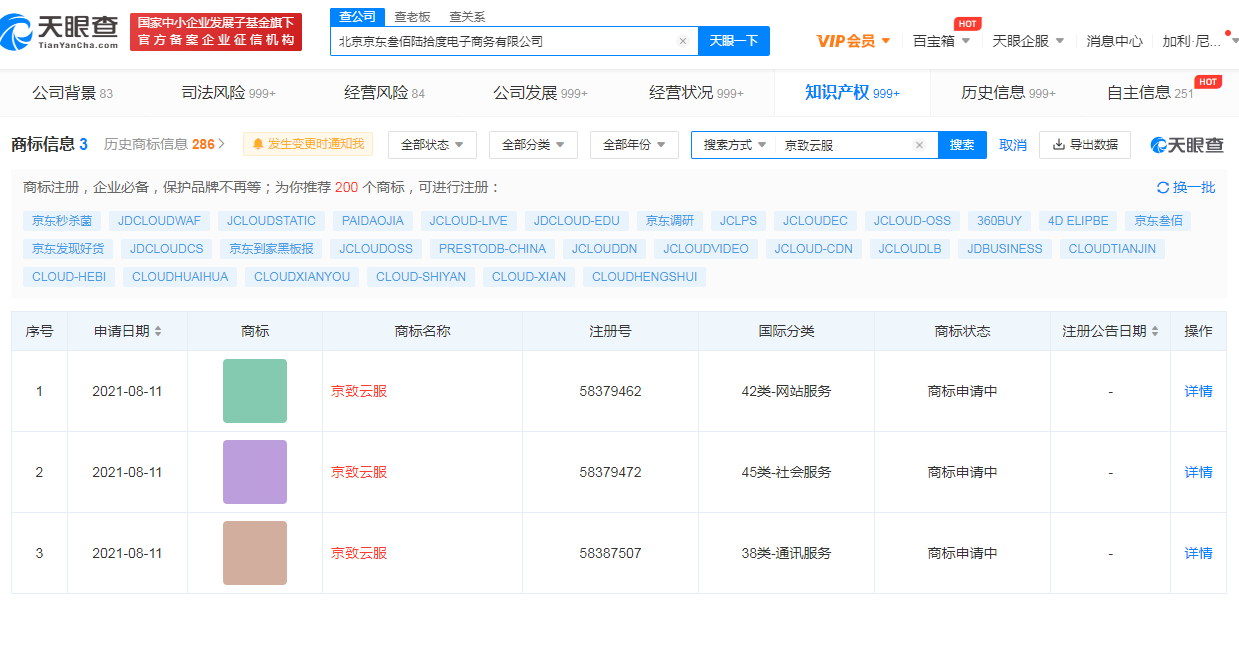The image size is (1239, 652).
Task: Click the 42类-网站服务 classification cell
Action: [x=786, y=391]
